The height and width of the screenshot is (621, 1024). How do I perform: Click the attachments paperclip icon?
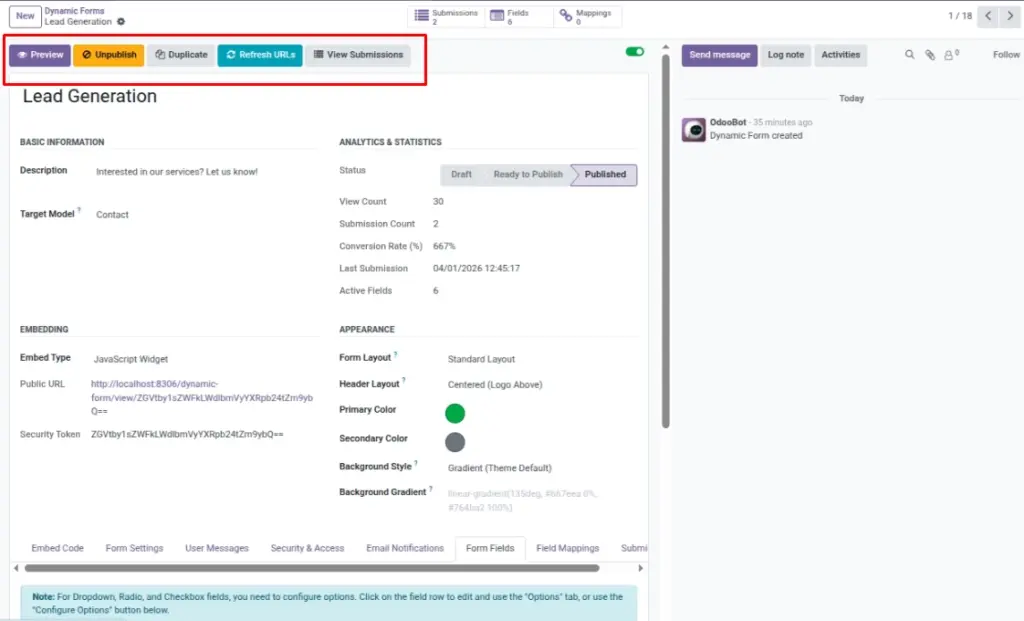pos(930,55)
